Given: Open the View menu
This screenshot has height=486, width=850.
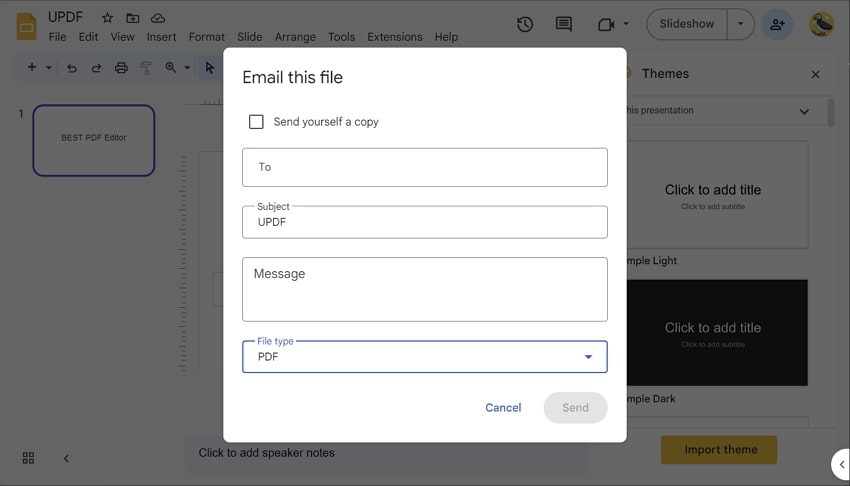Looking at the screenshot, I should pyautogui.click(x=123, y=37).
